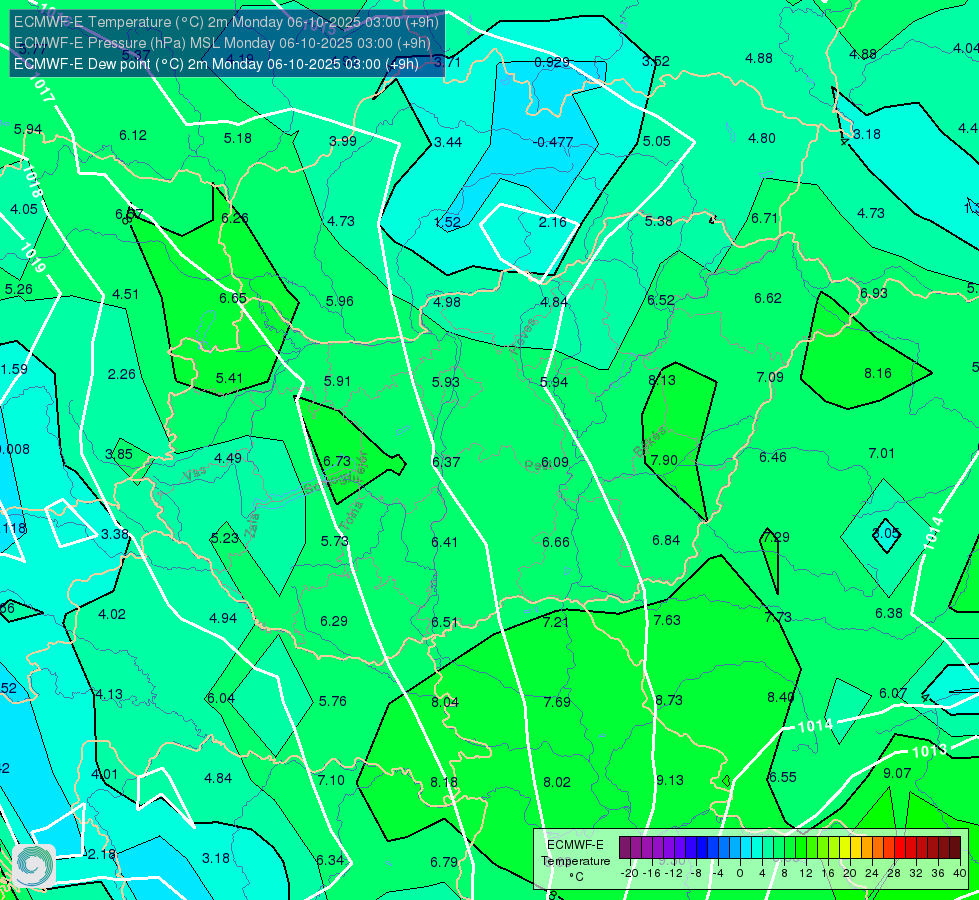Click the -0.477 temperature value
Image resolution: width=979 pixels, height=900 pixels.
click(553, 142)
